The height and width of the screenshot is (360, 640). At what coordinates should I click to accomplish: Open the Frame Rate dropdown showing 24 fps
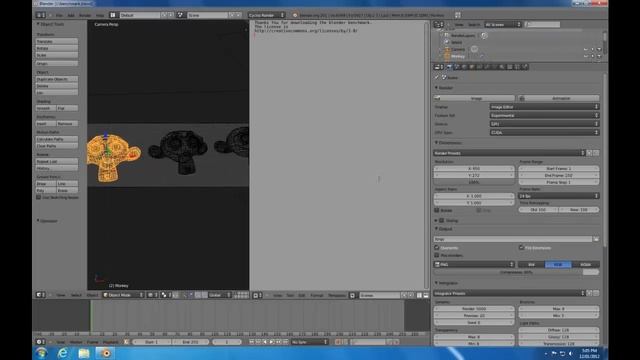pyautogui.click(x=559, y=196)
